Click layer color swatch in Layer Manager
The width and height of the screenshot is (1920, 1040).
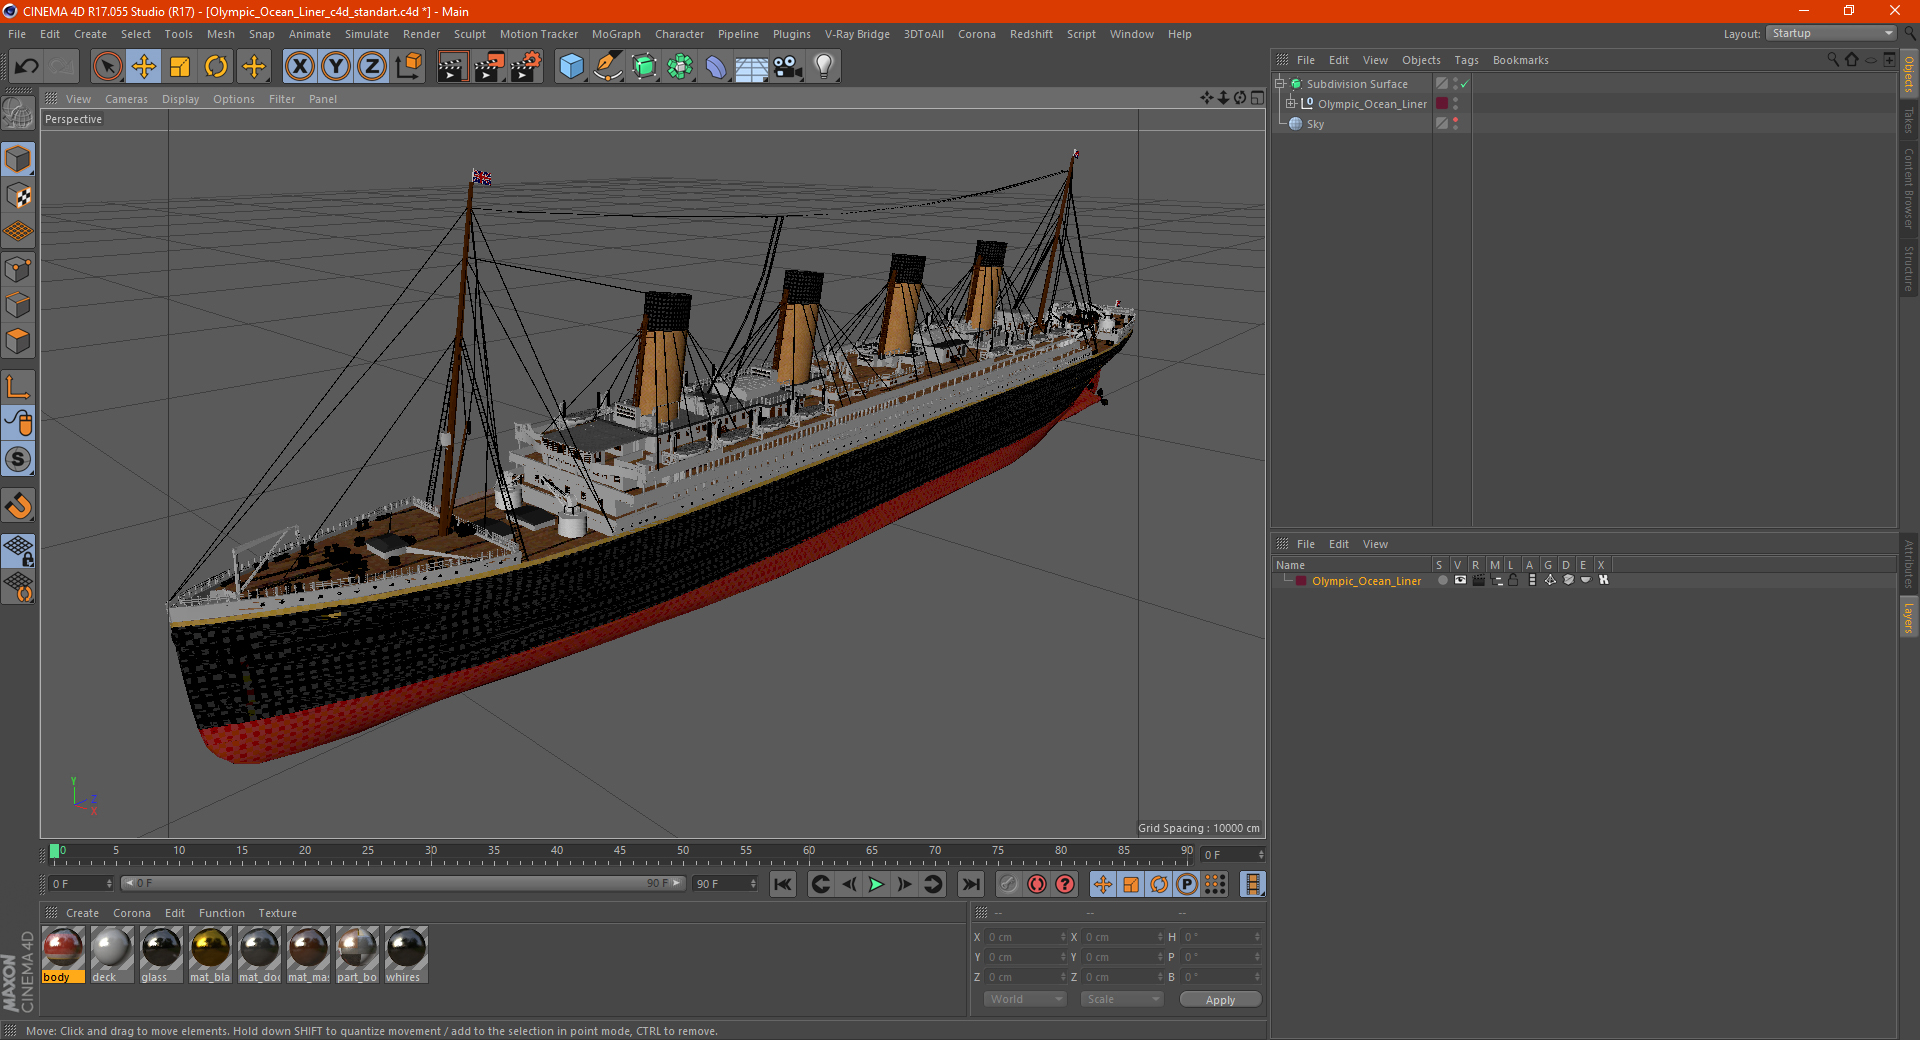click(x=1301, y=581)
